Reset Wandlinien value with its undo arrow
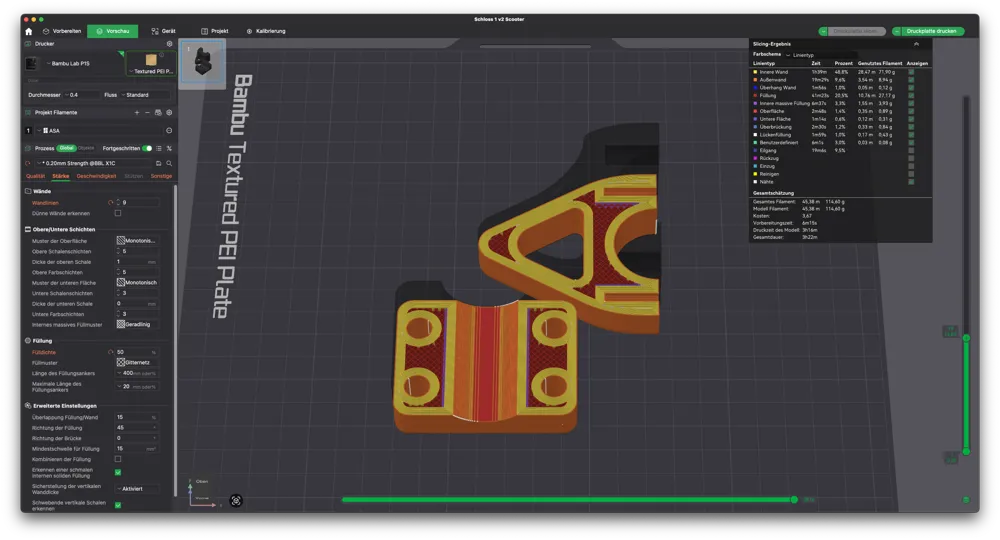 point(110,203)
